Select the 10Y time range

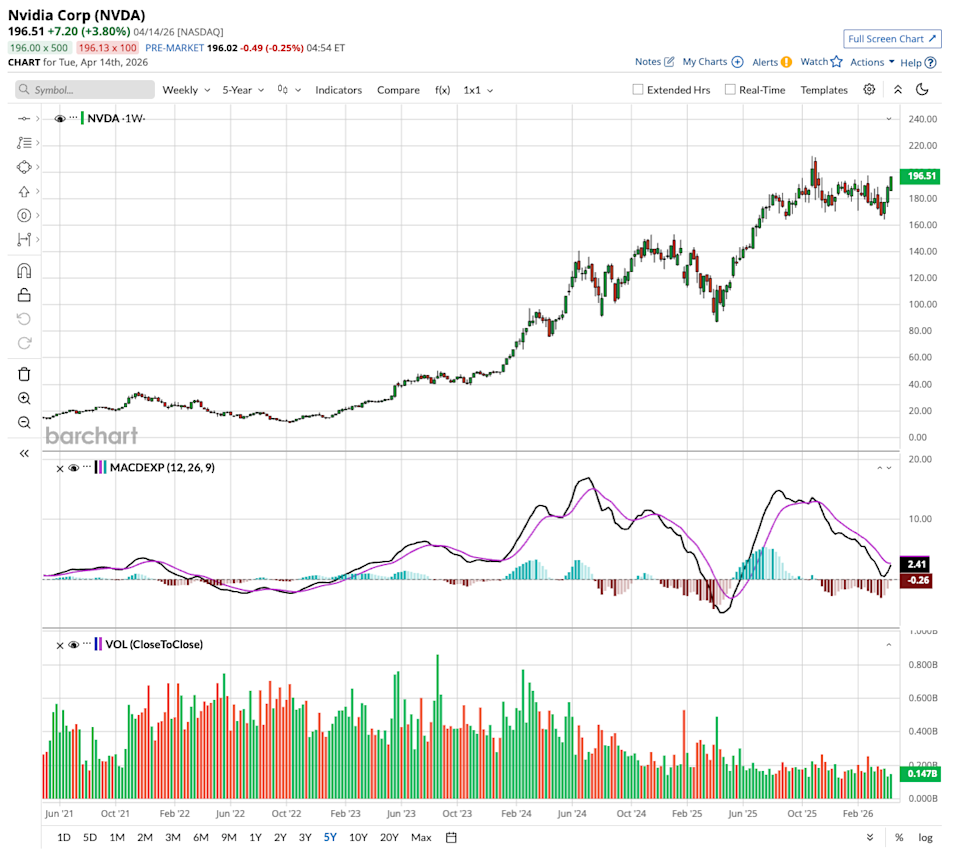tap(358, 837)
